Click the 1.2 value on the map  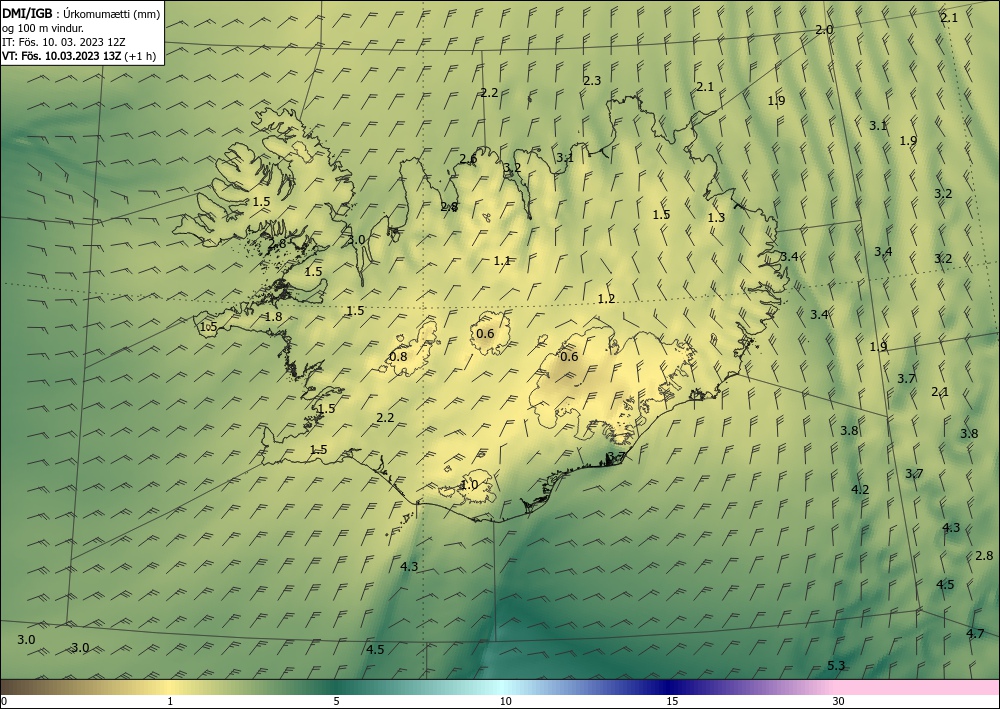pyautogui.click(x=607, y=298)
